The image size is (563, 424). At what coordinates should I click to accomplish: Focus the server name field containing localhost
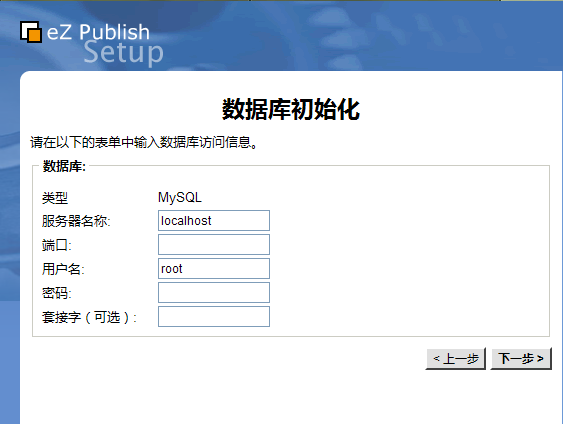pyautogui.click(x=214, y=220)
